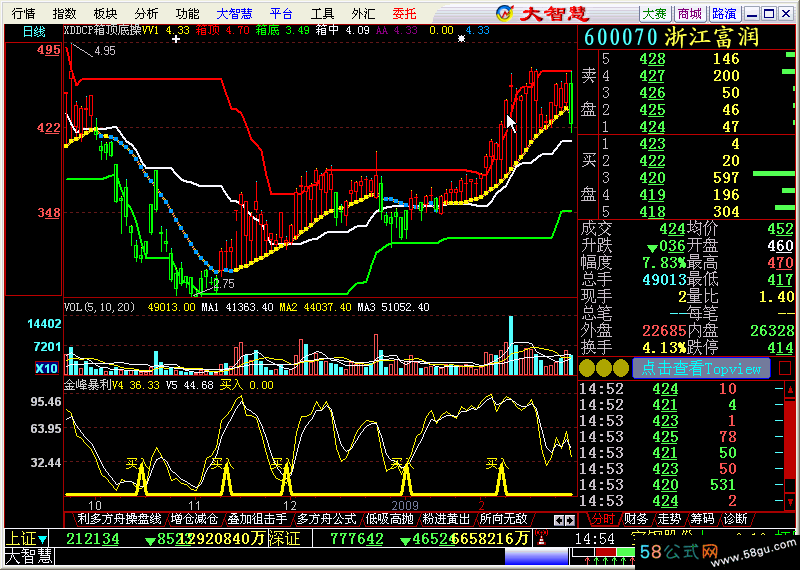
Task: Select the 走势 tab in the right panel
Action: tap(669, 519)
